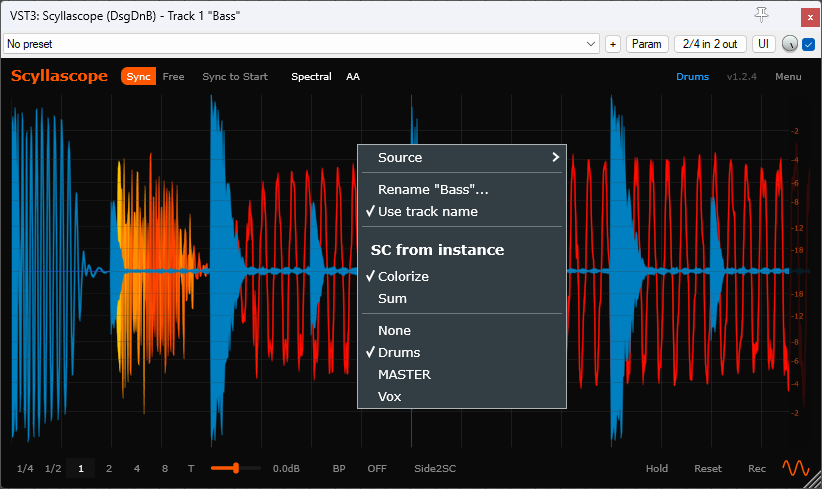Set time window to 2 bars
The width and height of the screenshot is (822, 489).
click(x=109, y=469)
